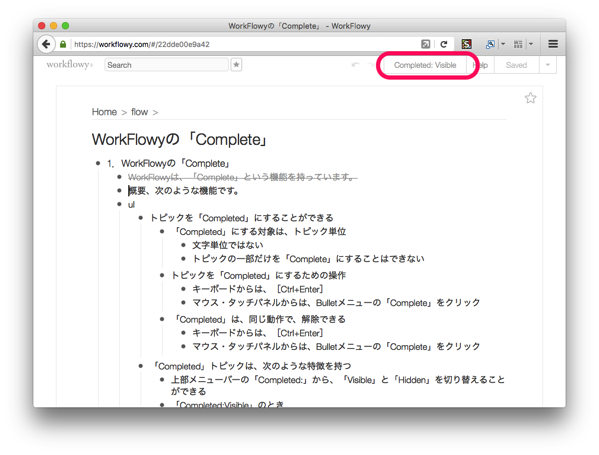Click bullet of 'トピックの一部だけを「Complete」にすることはできない'
599x455 pixels.
[184, 259]
